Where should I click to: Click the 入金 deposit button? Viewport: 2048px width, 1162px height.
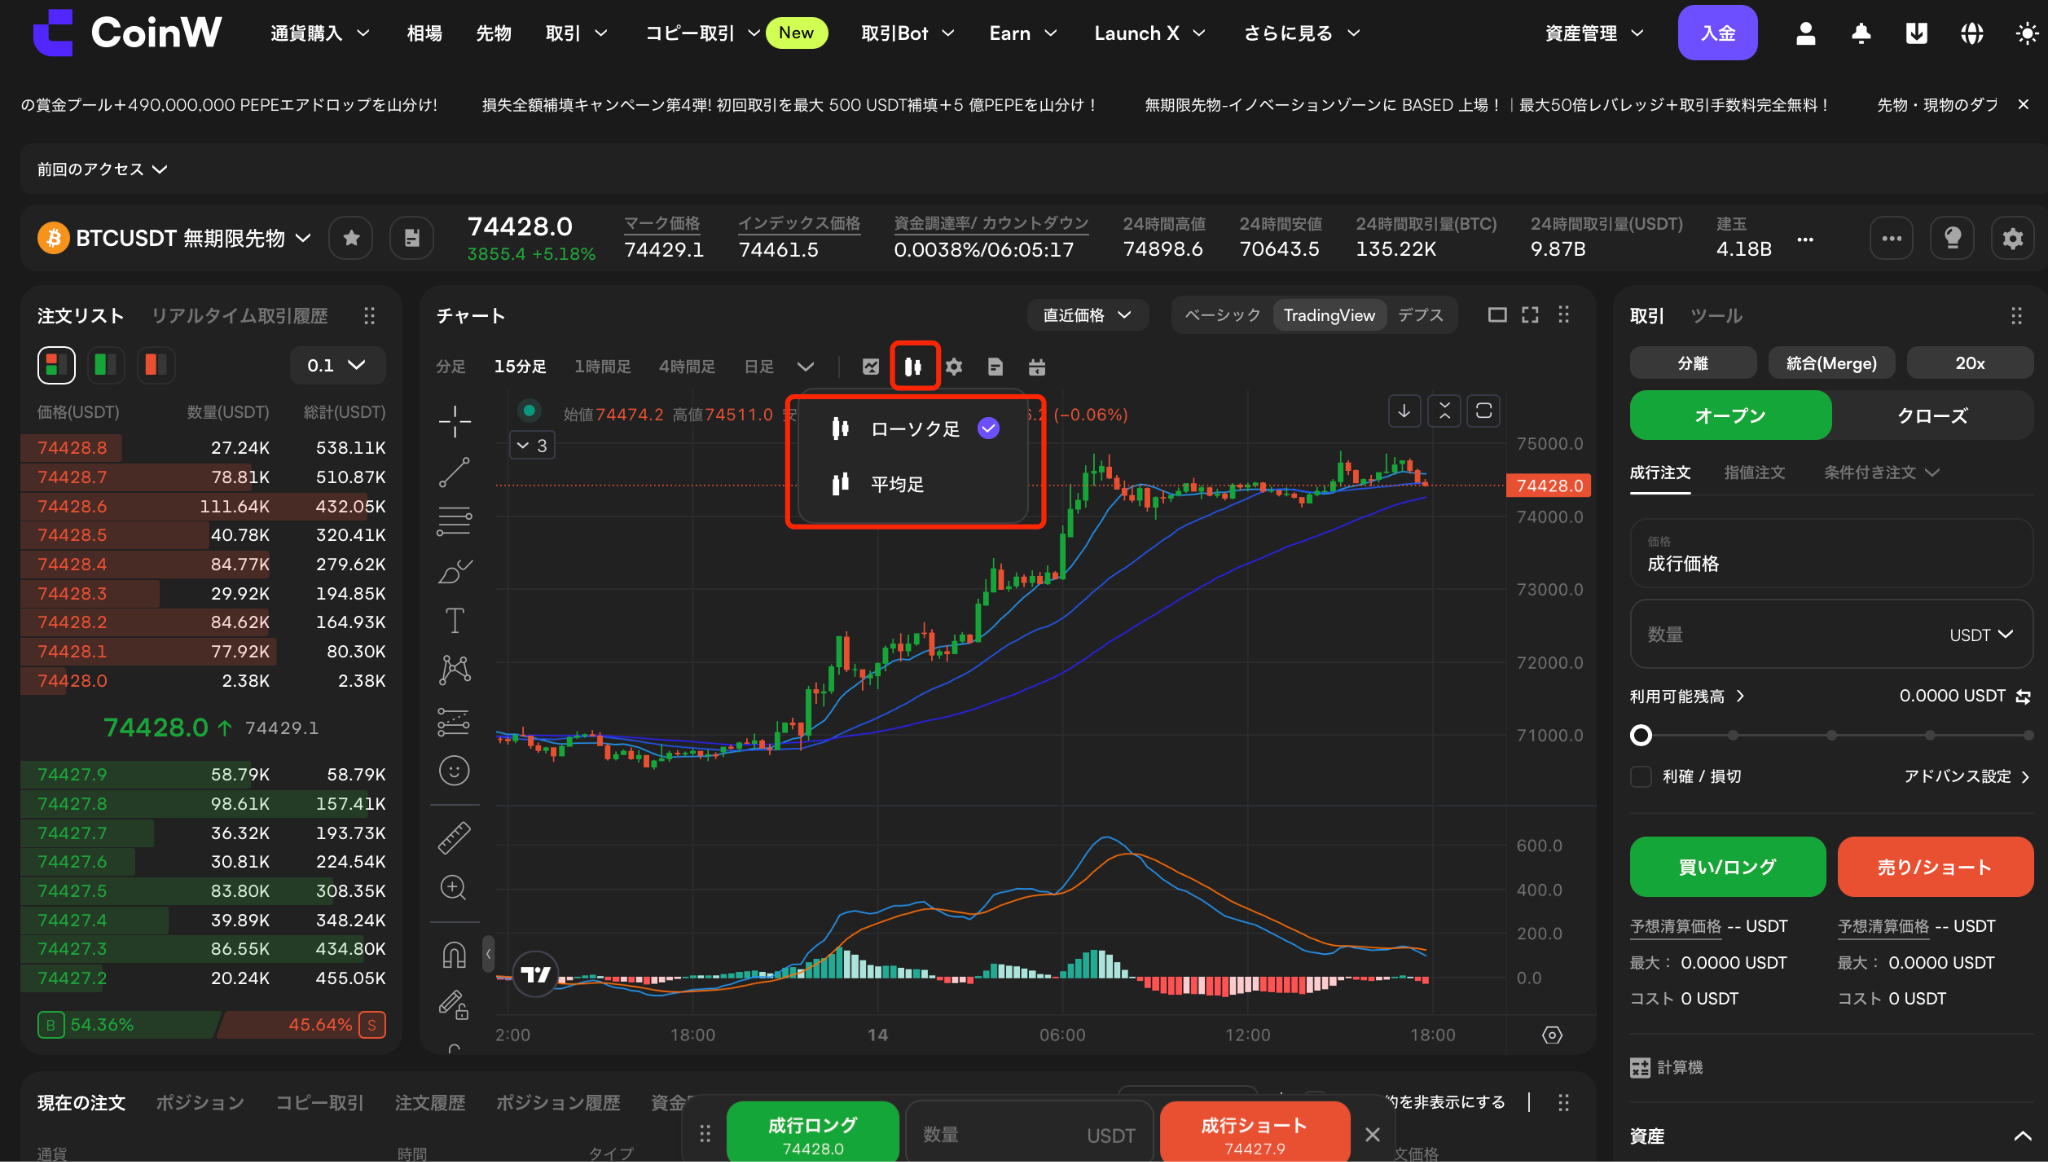point(1717,33)
